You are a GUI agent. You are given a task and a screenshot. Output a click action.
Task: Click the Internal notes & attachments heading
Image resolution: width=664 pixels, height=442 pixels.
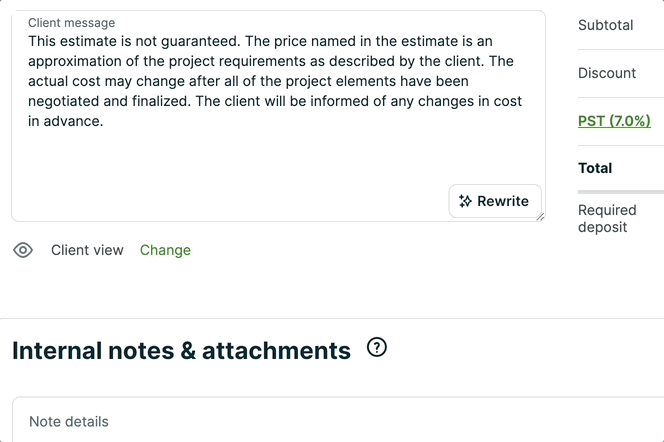pos(181,350)
